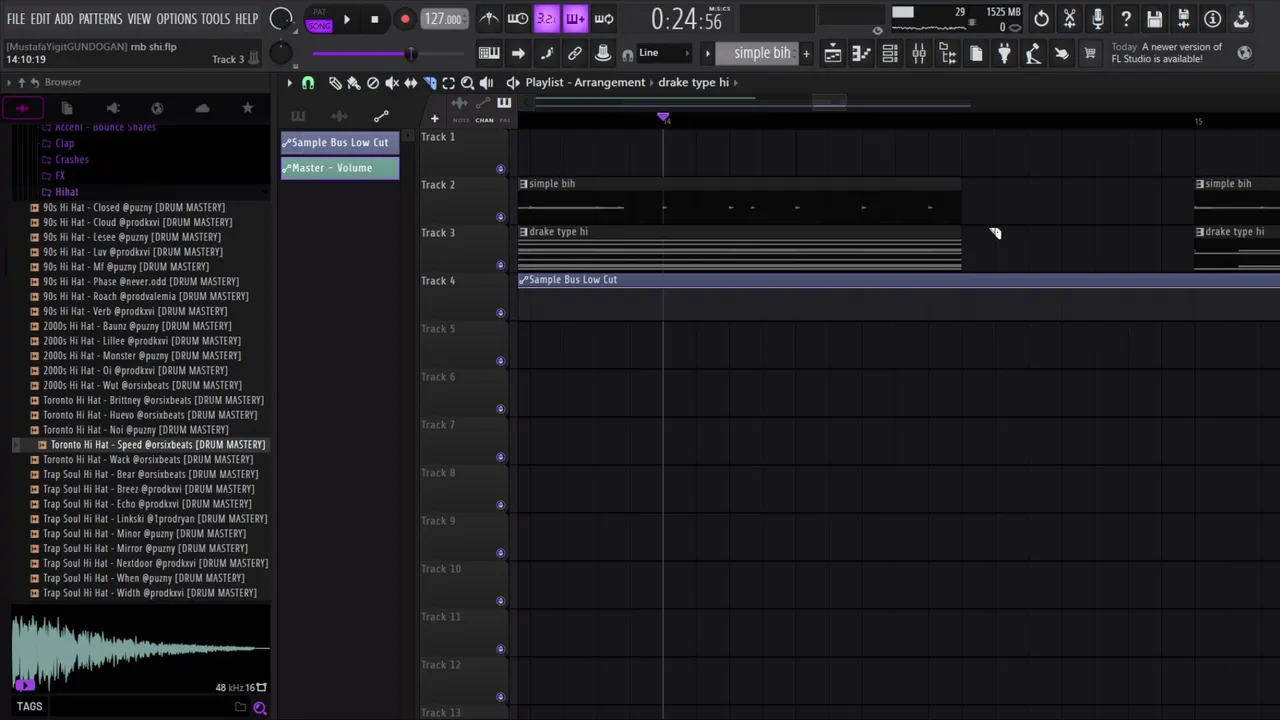The width and height of the screenshot is (1280, 720).
Task: Open the FILE menu
Action: 16,19
